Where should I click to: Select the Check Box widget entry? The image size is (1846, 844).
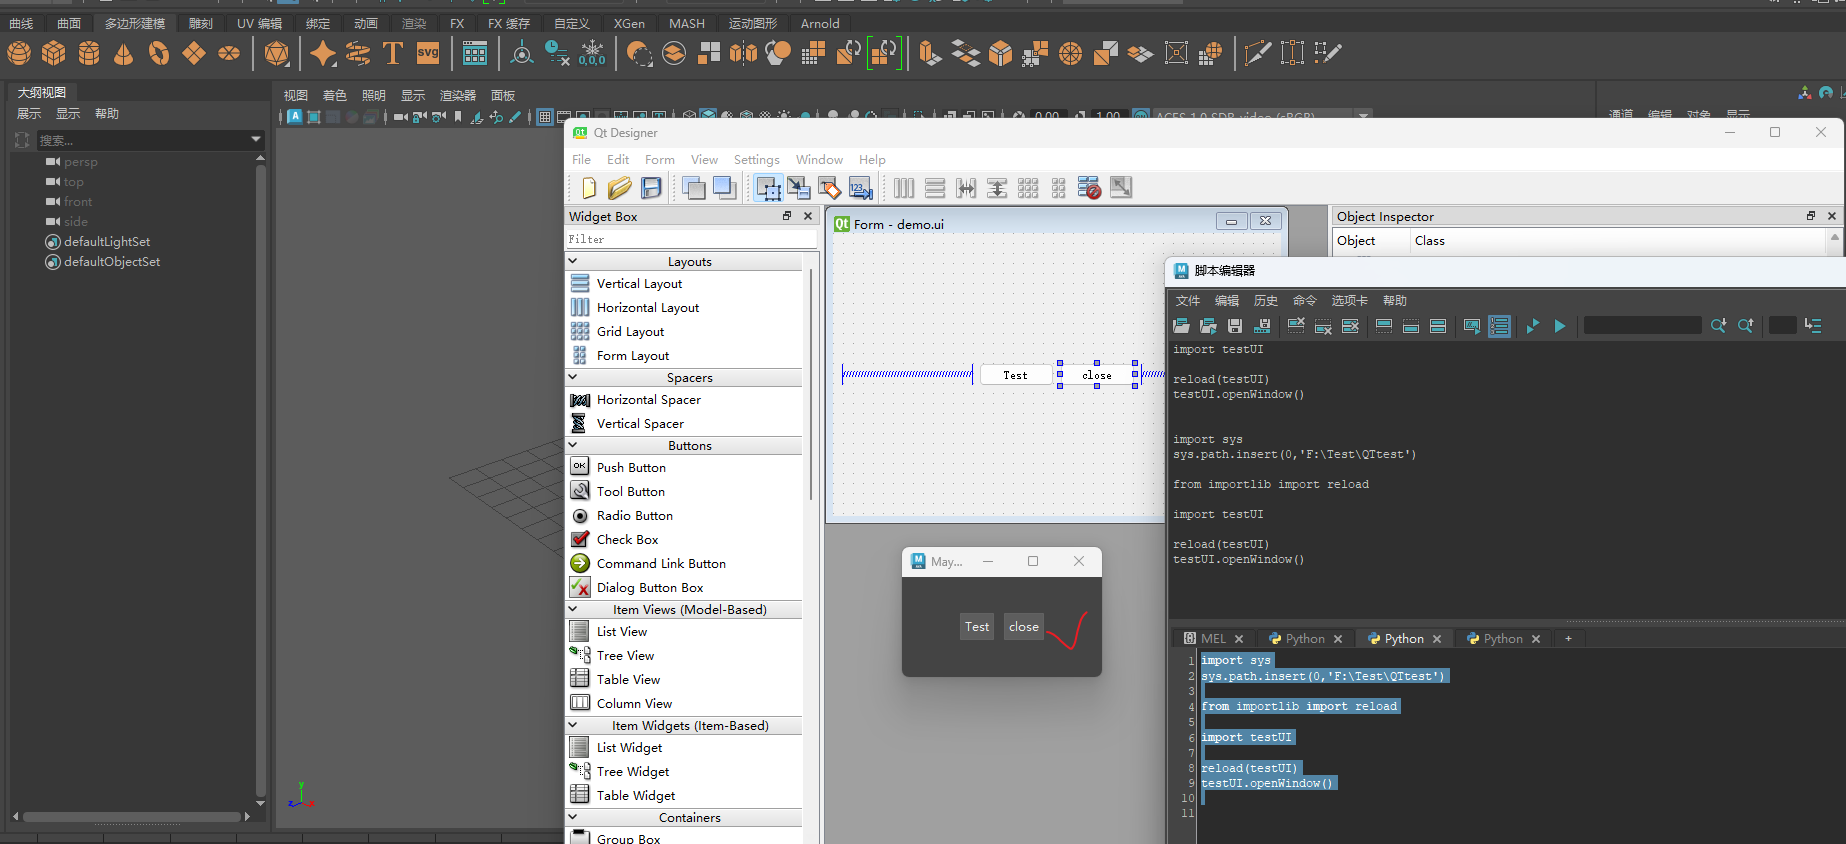627,540
